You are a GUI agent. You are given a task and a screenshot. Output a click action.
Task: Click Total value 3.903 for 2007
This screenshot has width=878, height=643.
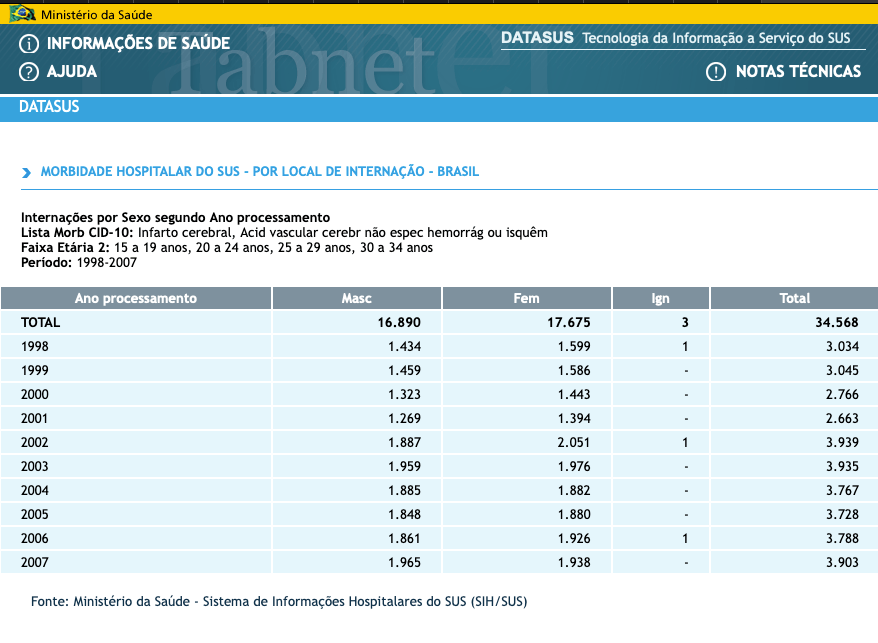[x=843, y=562]
